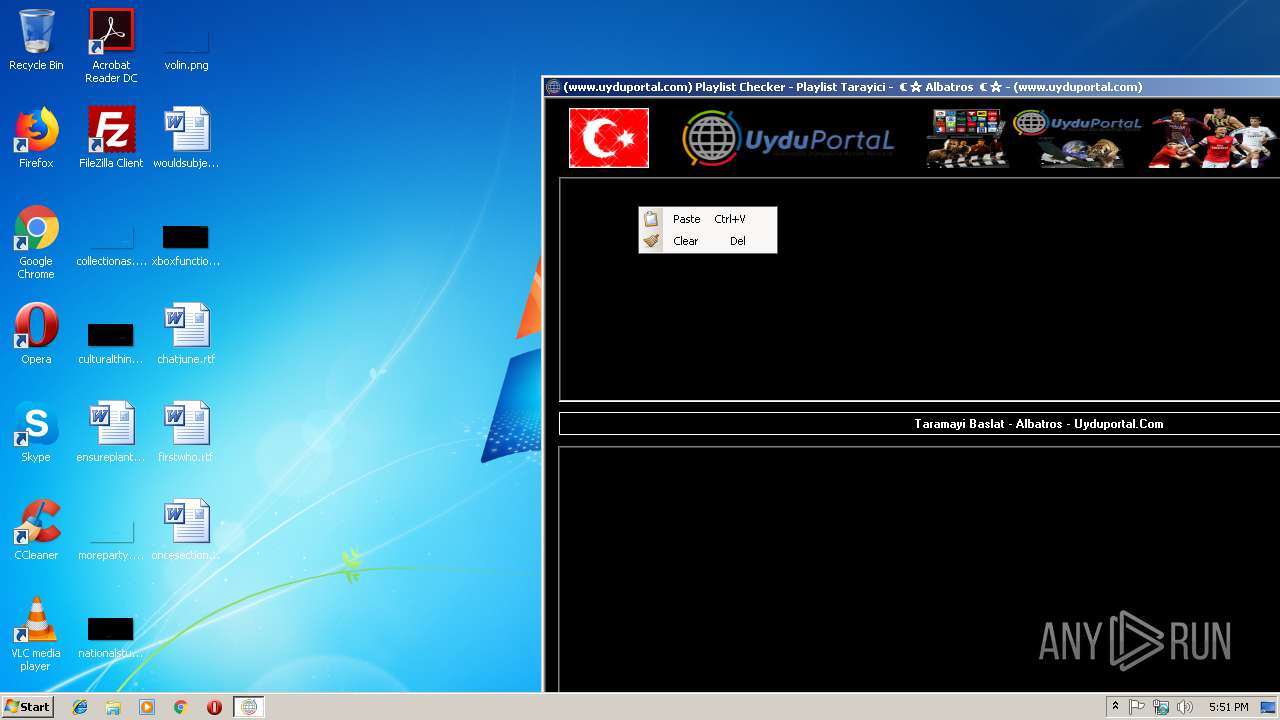Select the wouldsubje... Word document
Image resolution: width=1280 pixels, height=720 pixels.
(186, 138)
